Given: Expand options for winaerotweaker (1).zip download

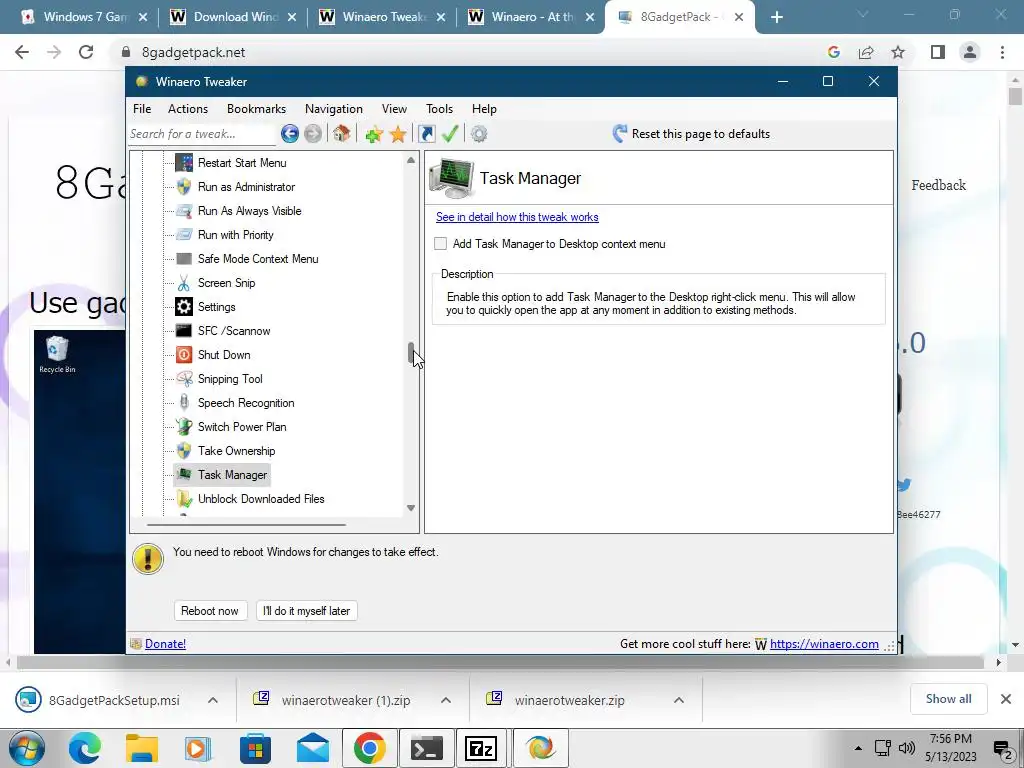Looking at the screenshot, I should click(x=446, y=700).
